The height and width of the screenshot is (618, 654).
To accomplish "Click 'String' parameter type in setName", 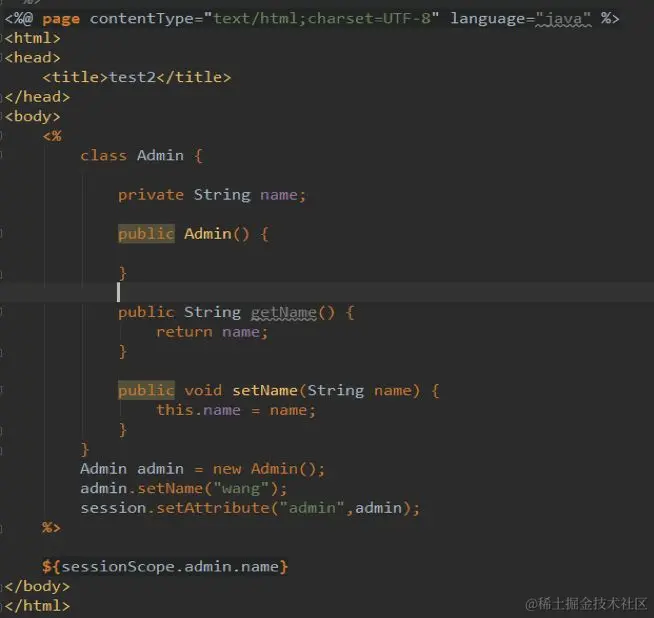I will tap(335, 390).
